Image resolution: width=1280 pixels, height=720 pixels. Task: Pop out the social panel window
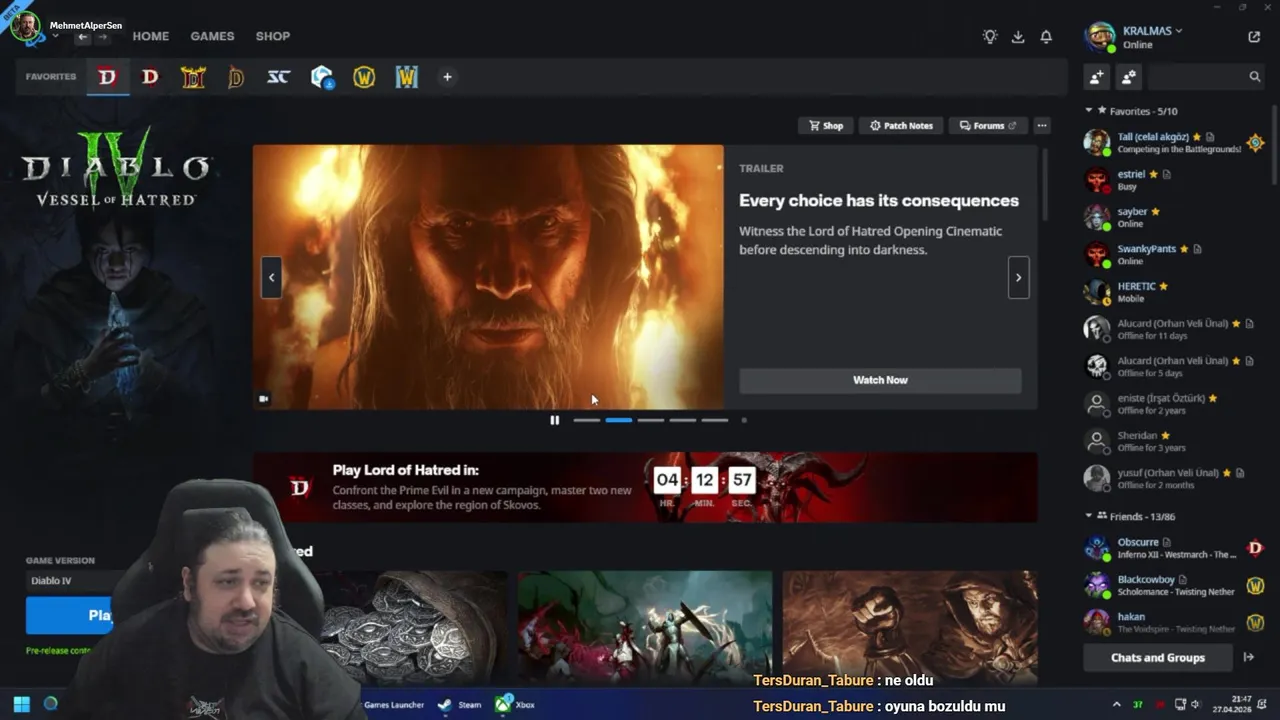[x=1254, y=37]
